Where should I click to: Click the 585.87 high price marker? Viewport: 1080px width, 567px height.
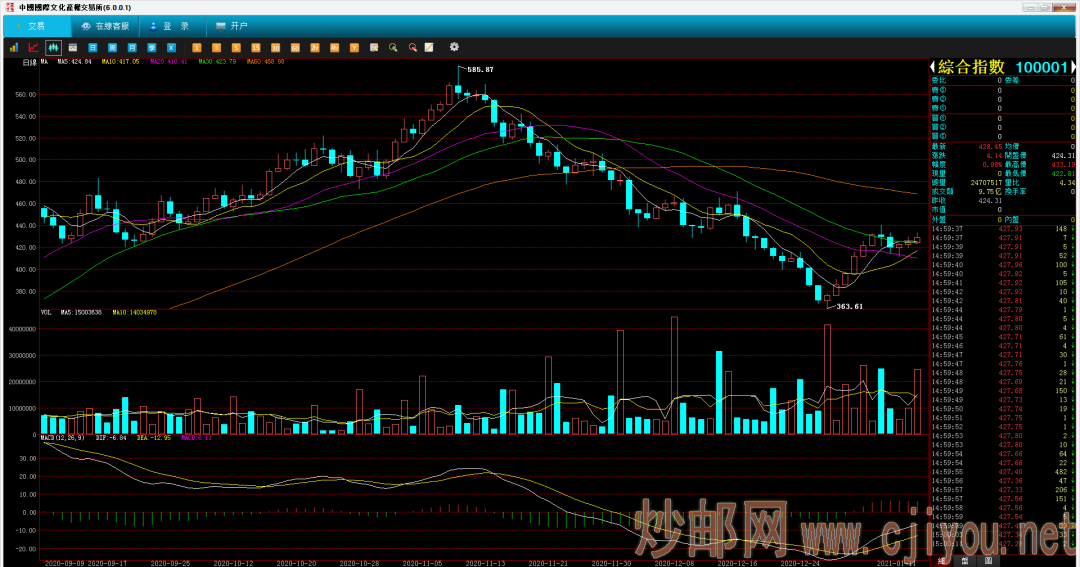481,69
